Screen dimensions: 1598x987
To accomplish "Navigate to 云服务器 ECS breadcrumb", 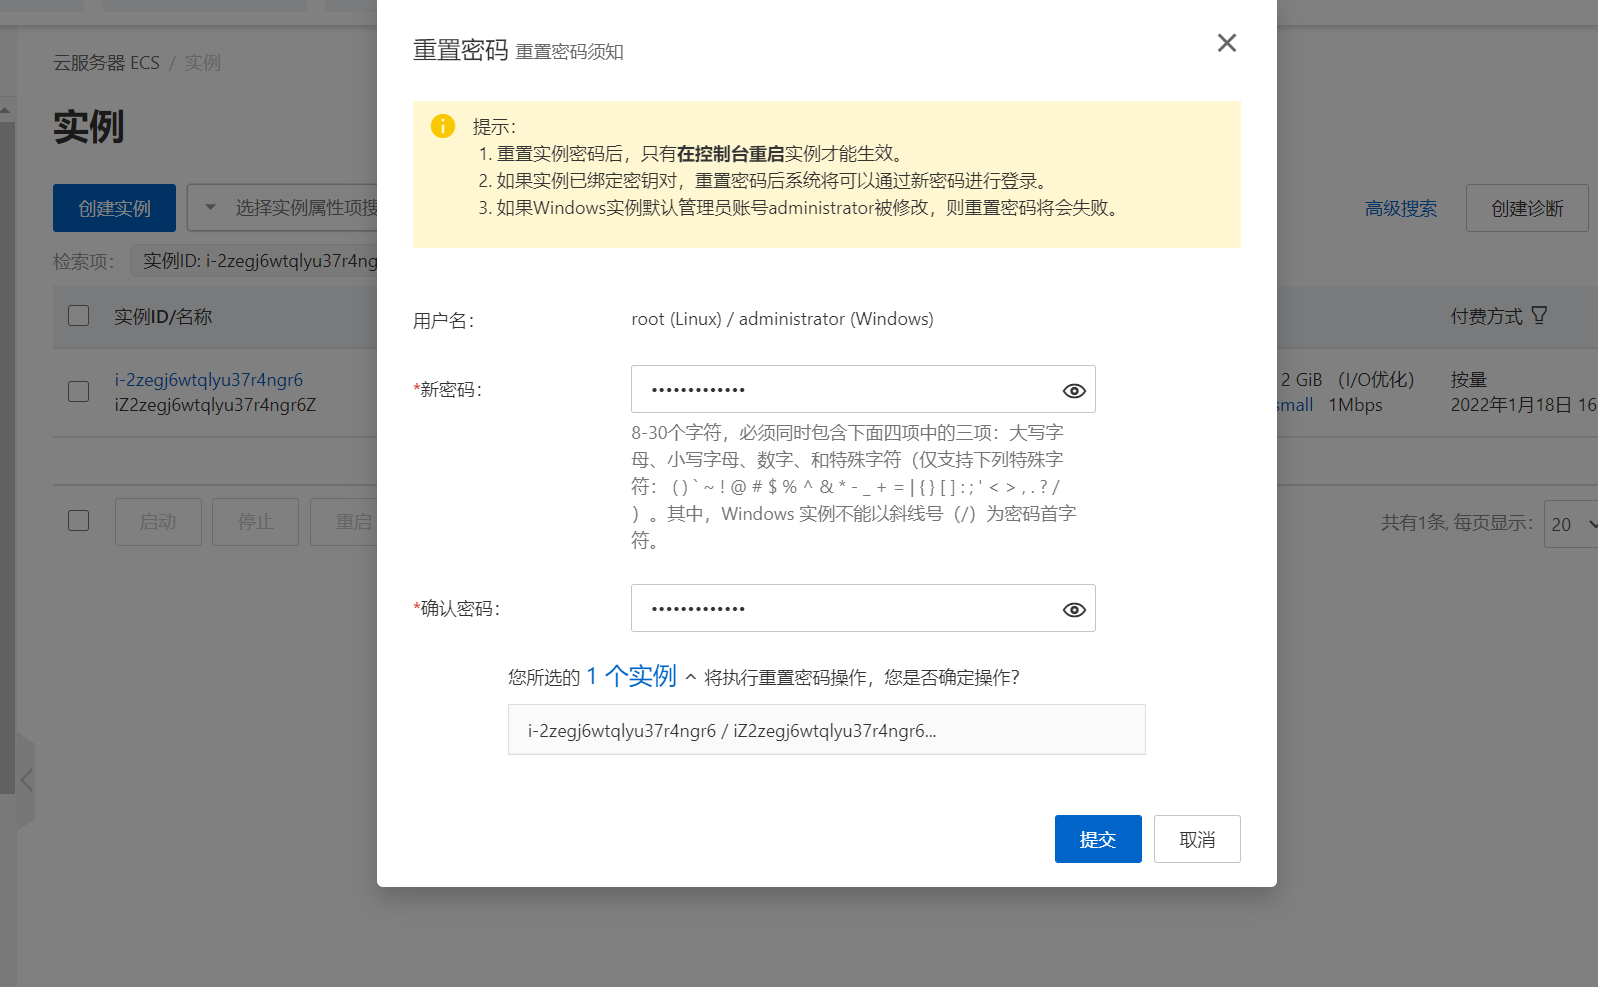I will (x=106, y=63).
